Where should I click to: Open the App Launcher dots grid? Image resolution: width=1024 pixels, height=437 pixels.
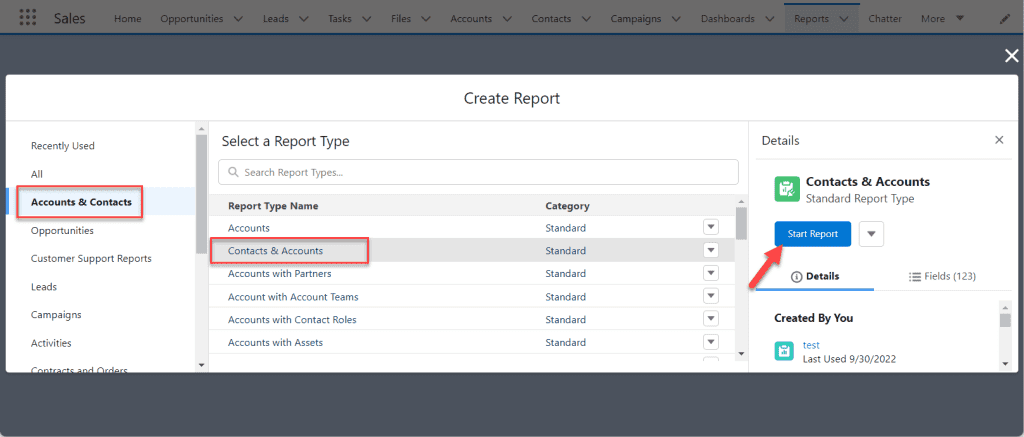(27, 18)
